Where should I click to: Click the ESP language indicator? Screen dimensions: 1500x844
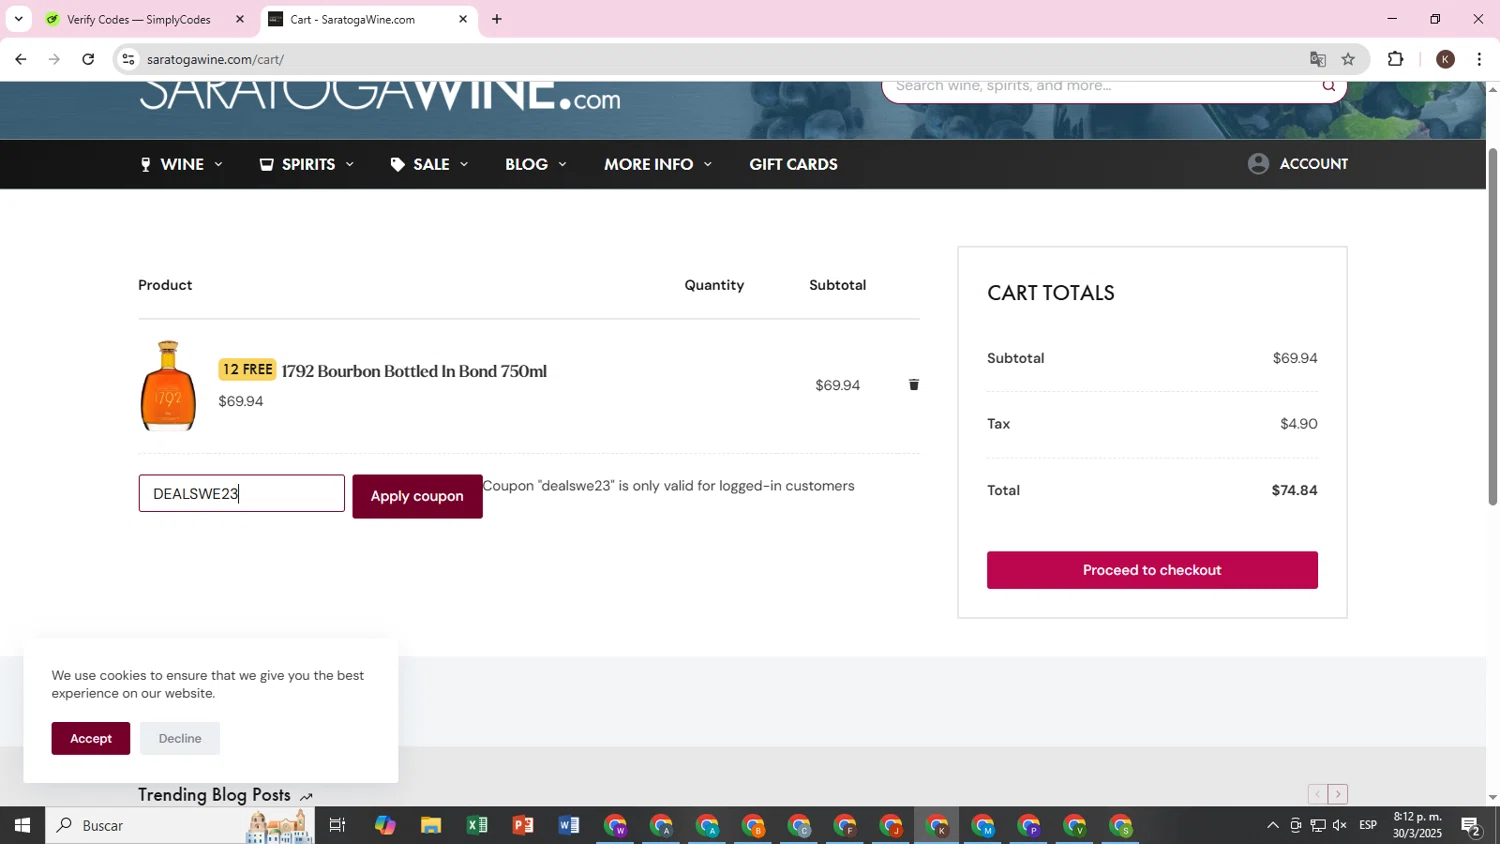pos(1368,825)
